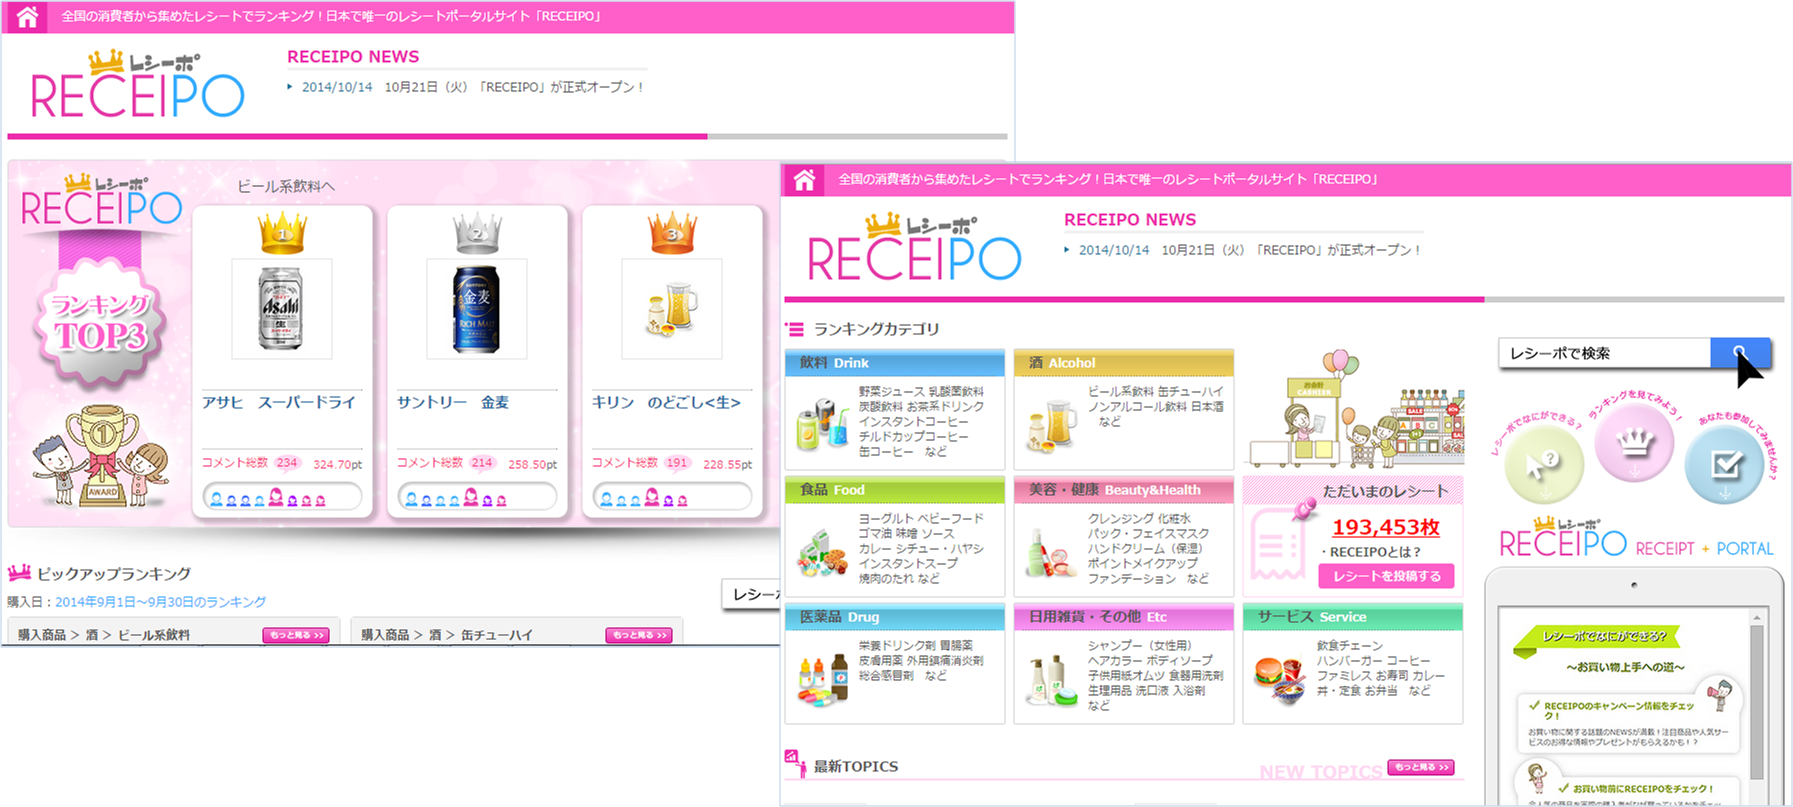
Task: Click the 228.55pt score text
Action: tap(728, 465)
